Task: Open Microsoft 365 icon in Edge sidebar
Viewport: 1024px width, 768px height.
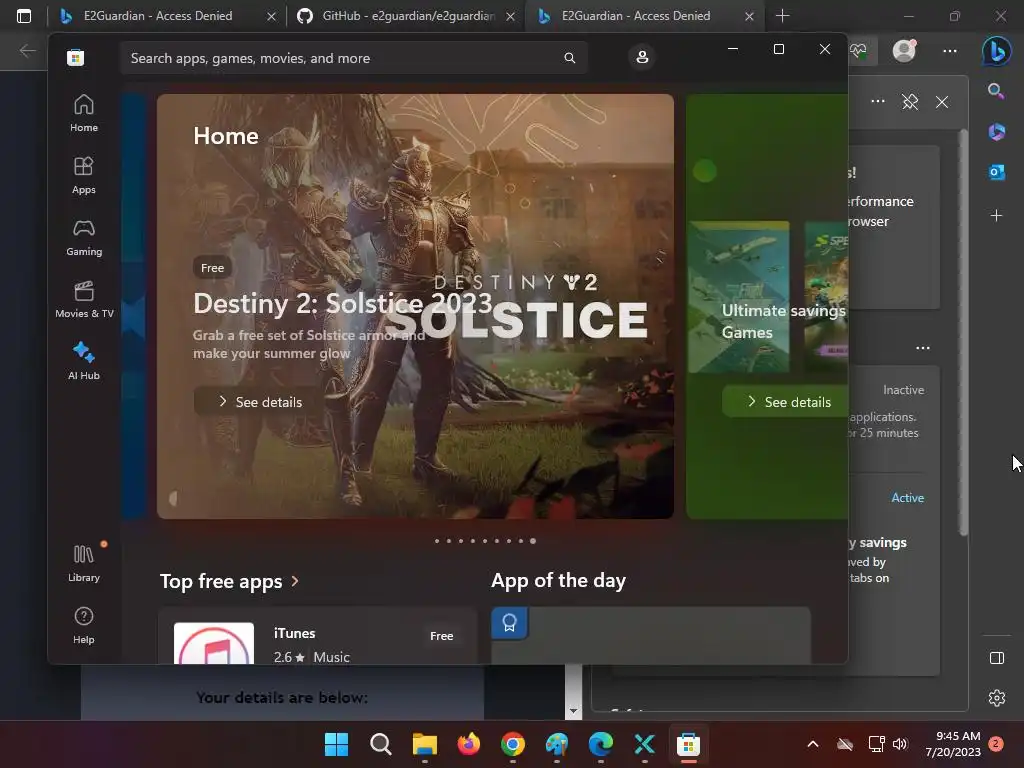Action: (x=997, y=132)
